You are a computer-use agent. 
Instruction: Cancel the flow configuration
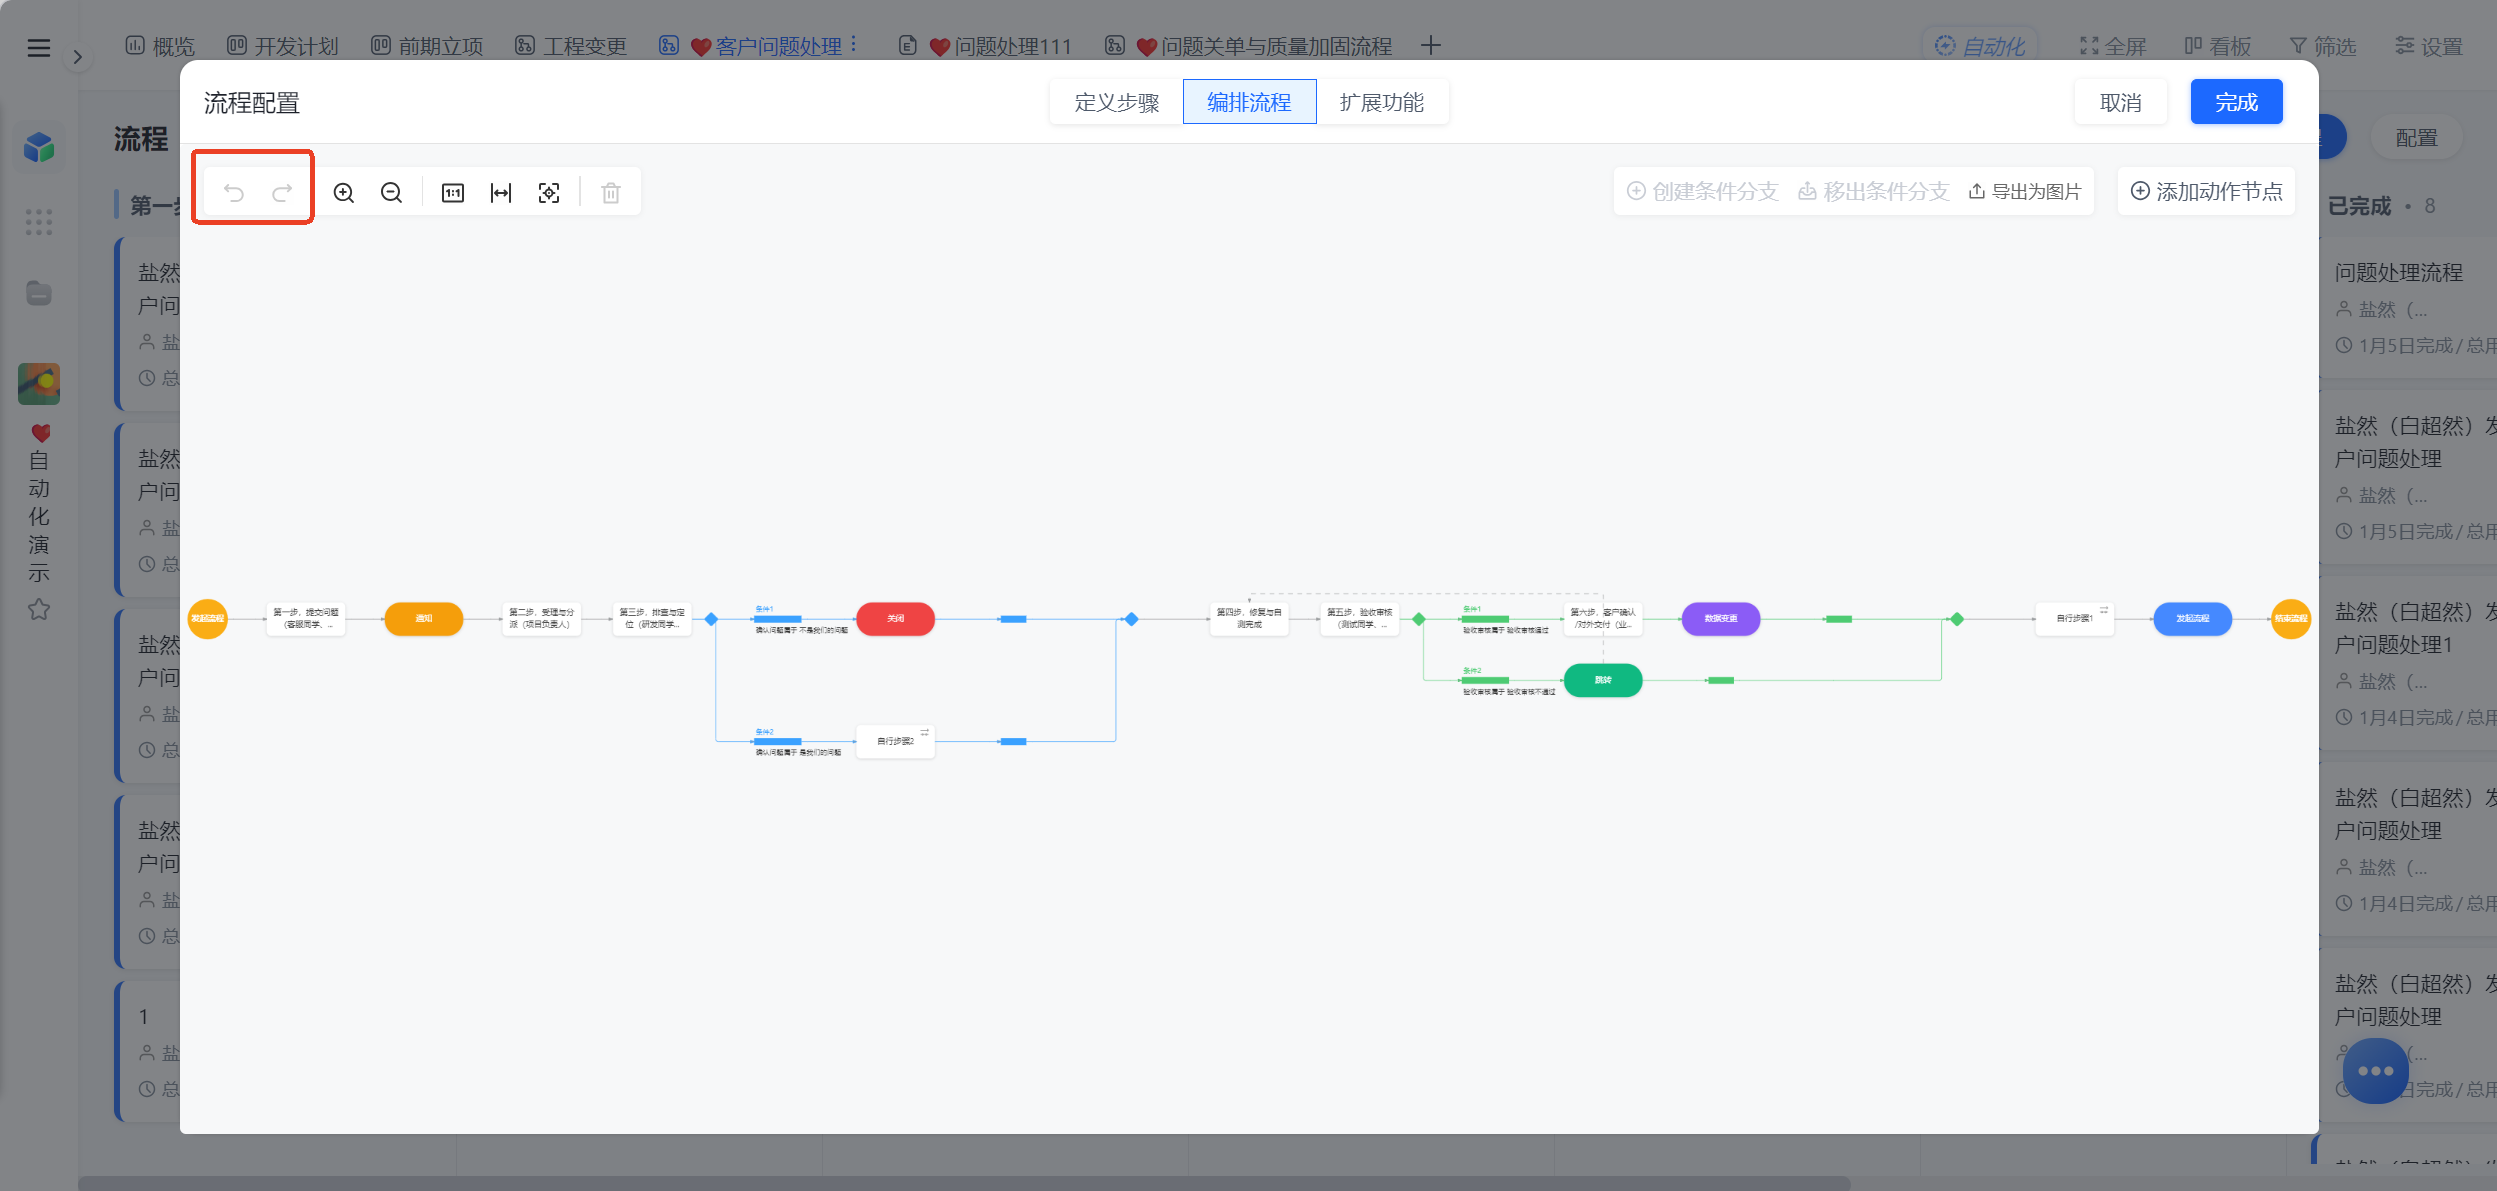(2121, 102)
